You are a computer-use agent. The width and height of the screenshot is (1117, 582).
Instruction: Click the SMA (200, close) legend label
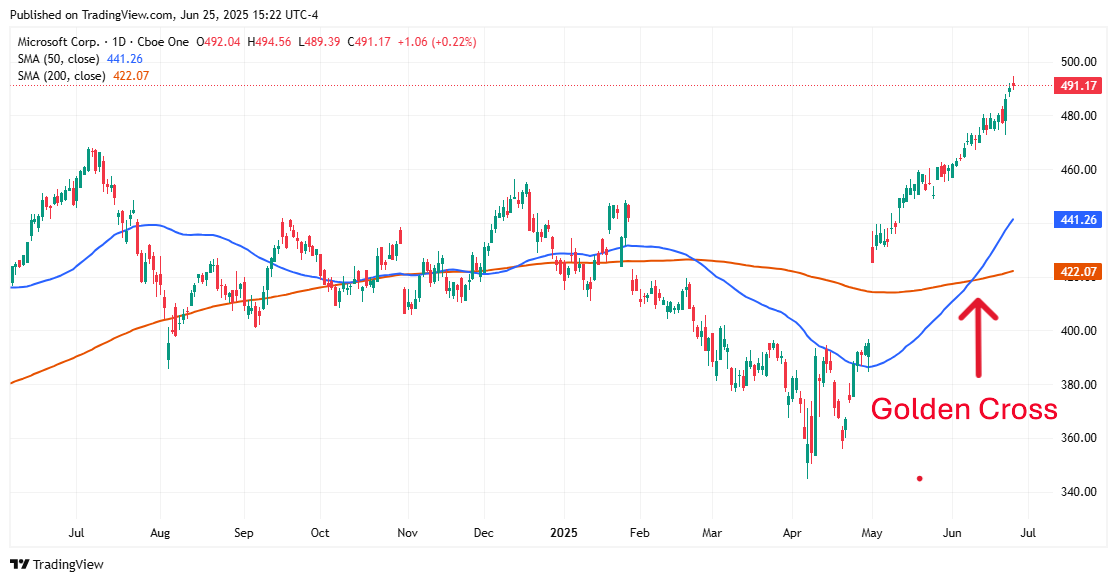click(x=61, y=76)
